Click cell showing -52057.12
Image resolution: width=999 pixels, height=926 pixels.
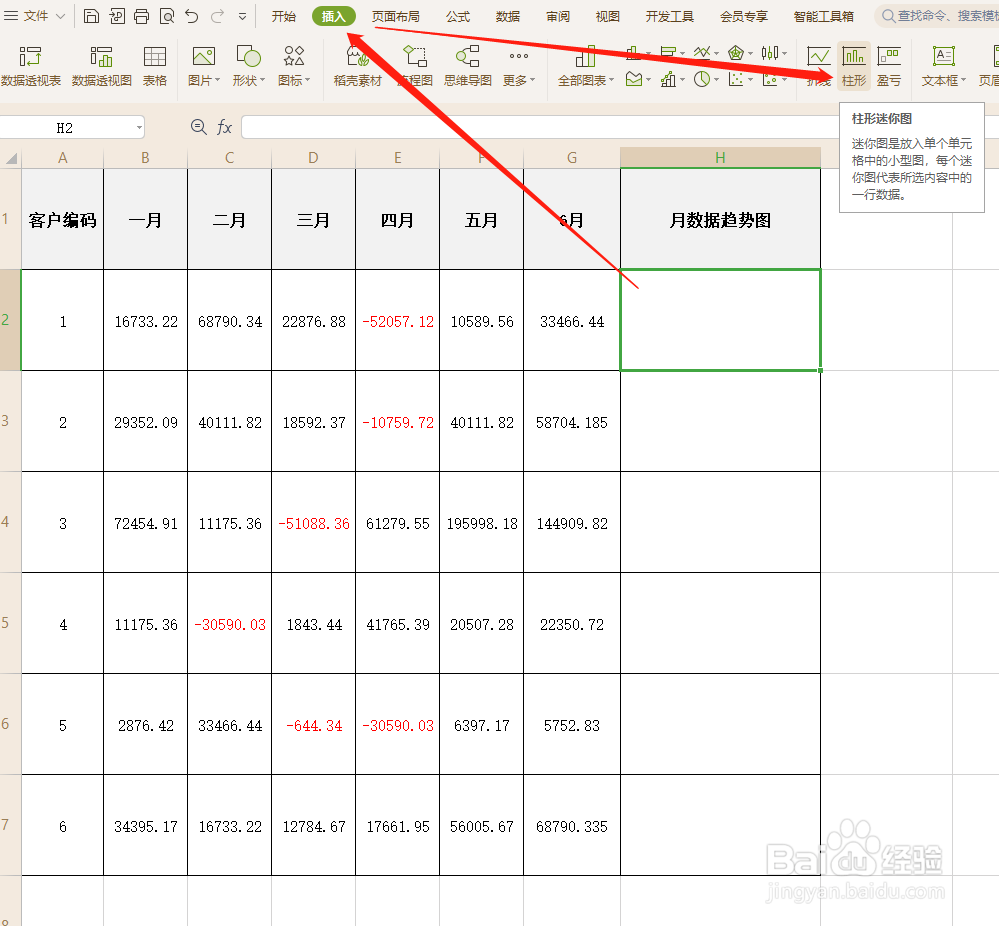(x=398, y=321)
